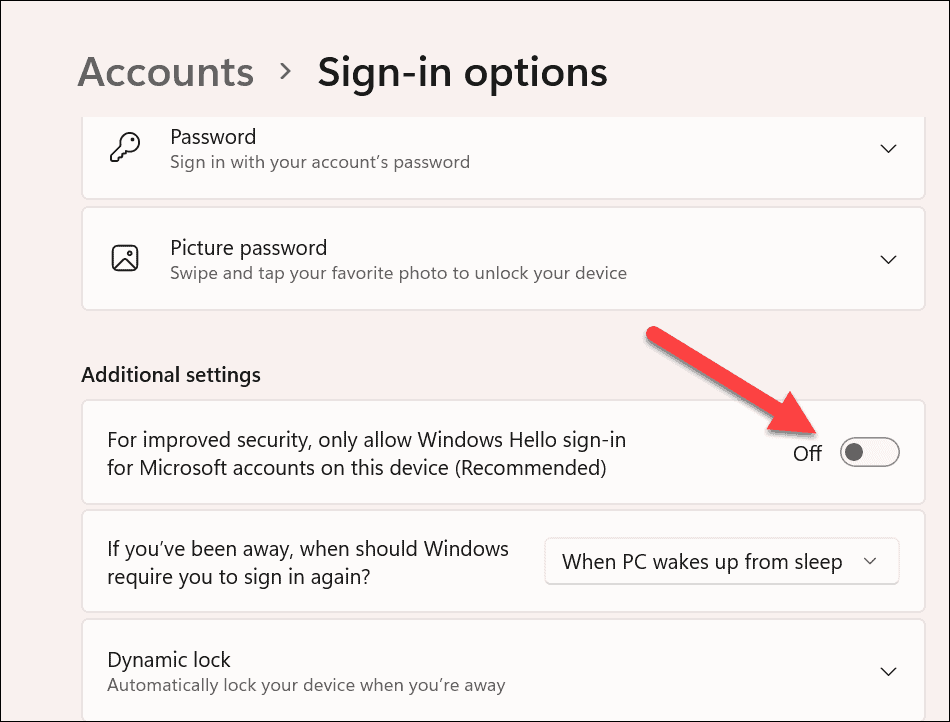This screenshot has height=722, width=950.
Task: Turn on Windows Hello-only sign-in for Microsoft accounts
Action: click(x=868, y=452)
